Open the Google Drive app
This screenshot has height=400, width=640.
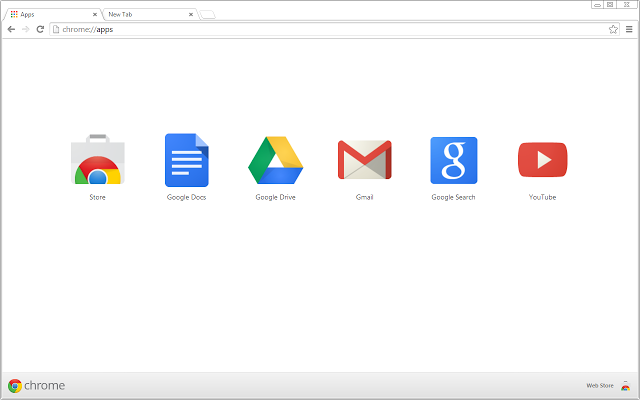(x=276, y=160)
